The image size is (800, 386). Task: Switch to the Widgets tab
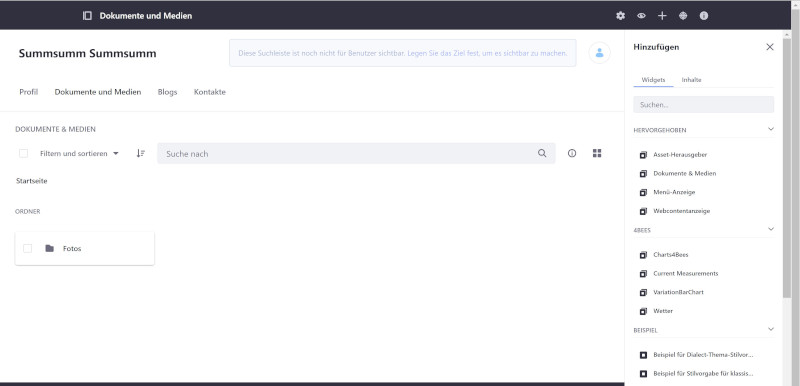point(653,80)
